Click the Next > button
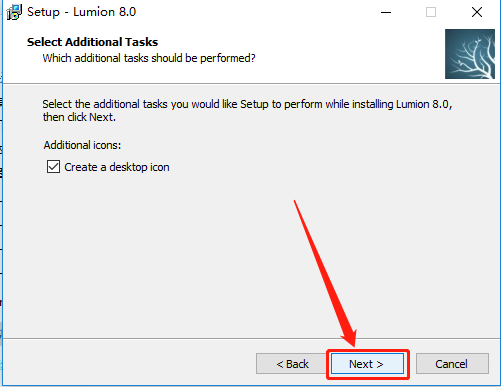 tap(367, 364)
